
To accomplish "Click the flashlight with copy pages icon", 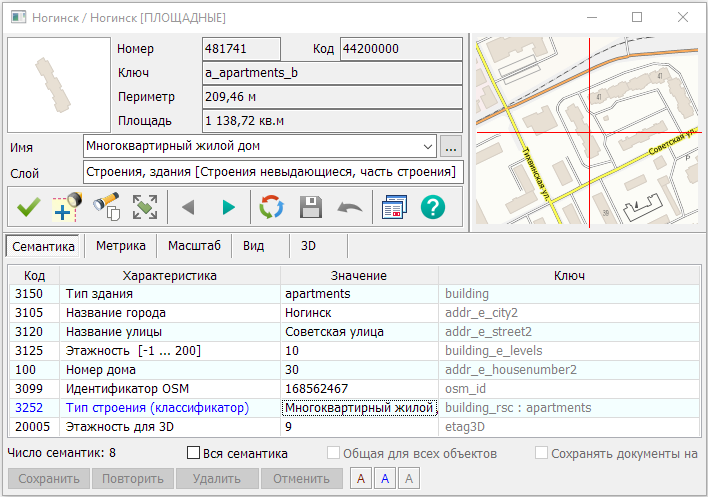I will (106, 207).
